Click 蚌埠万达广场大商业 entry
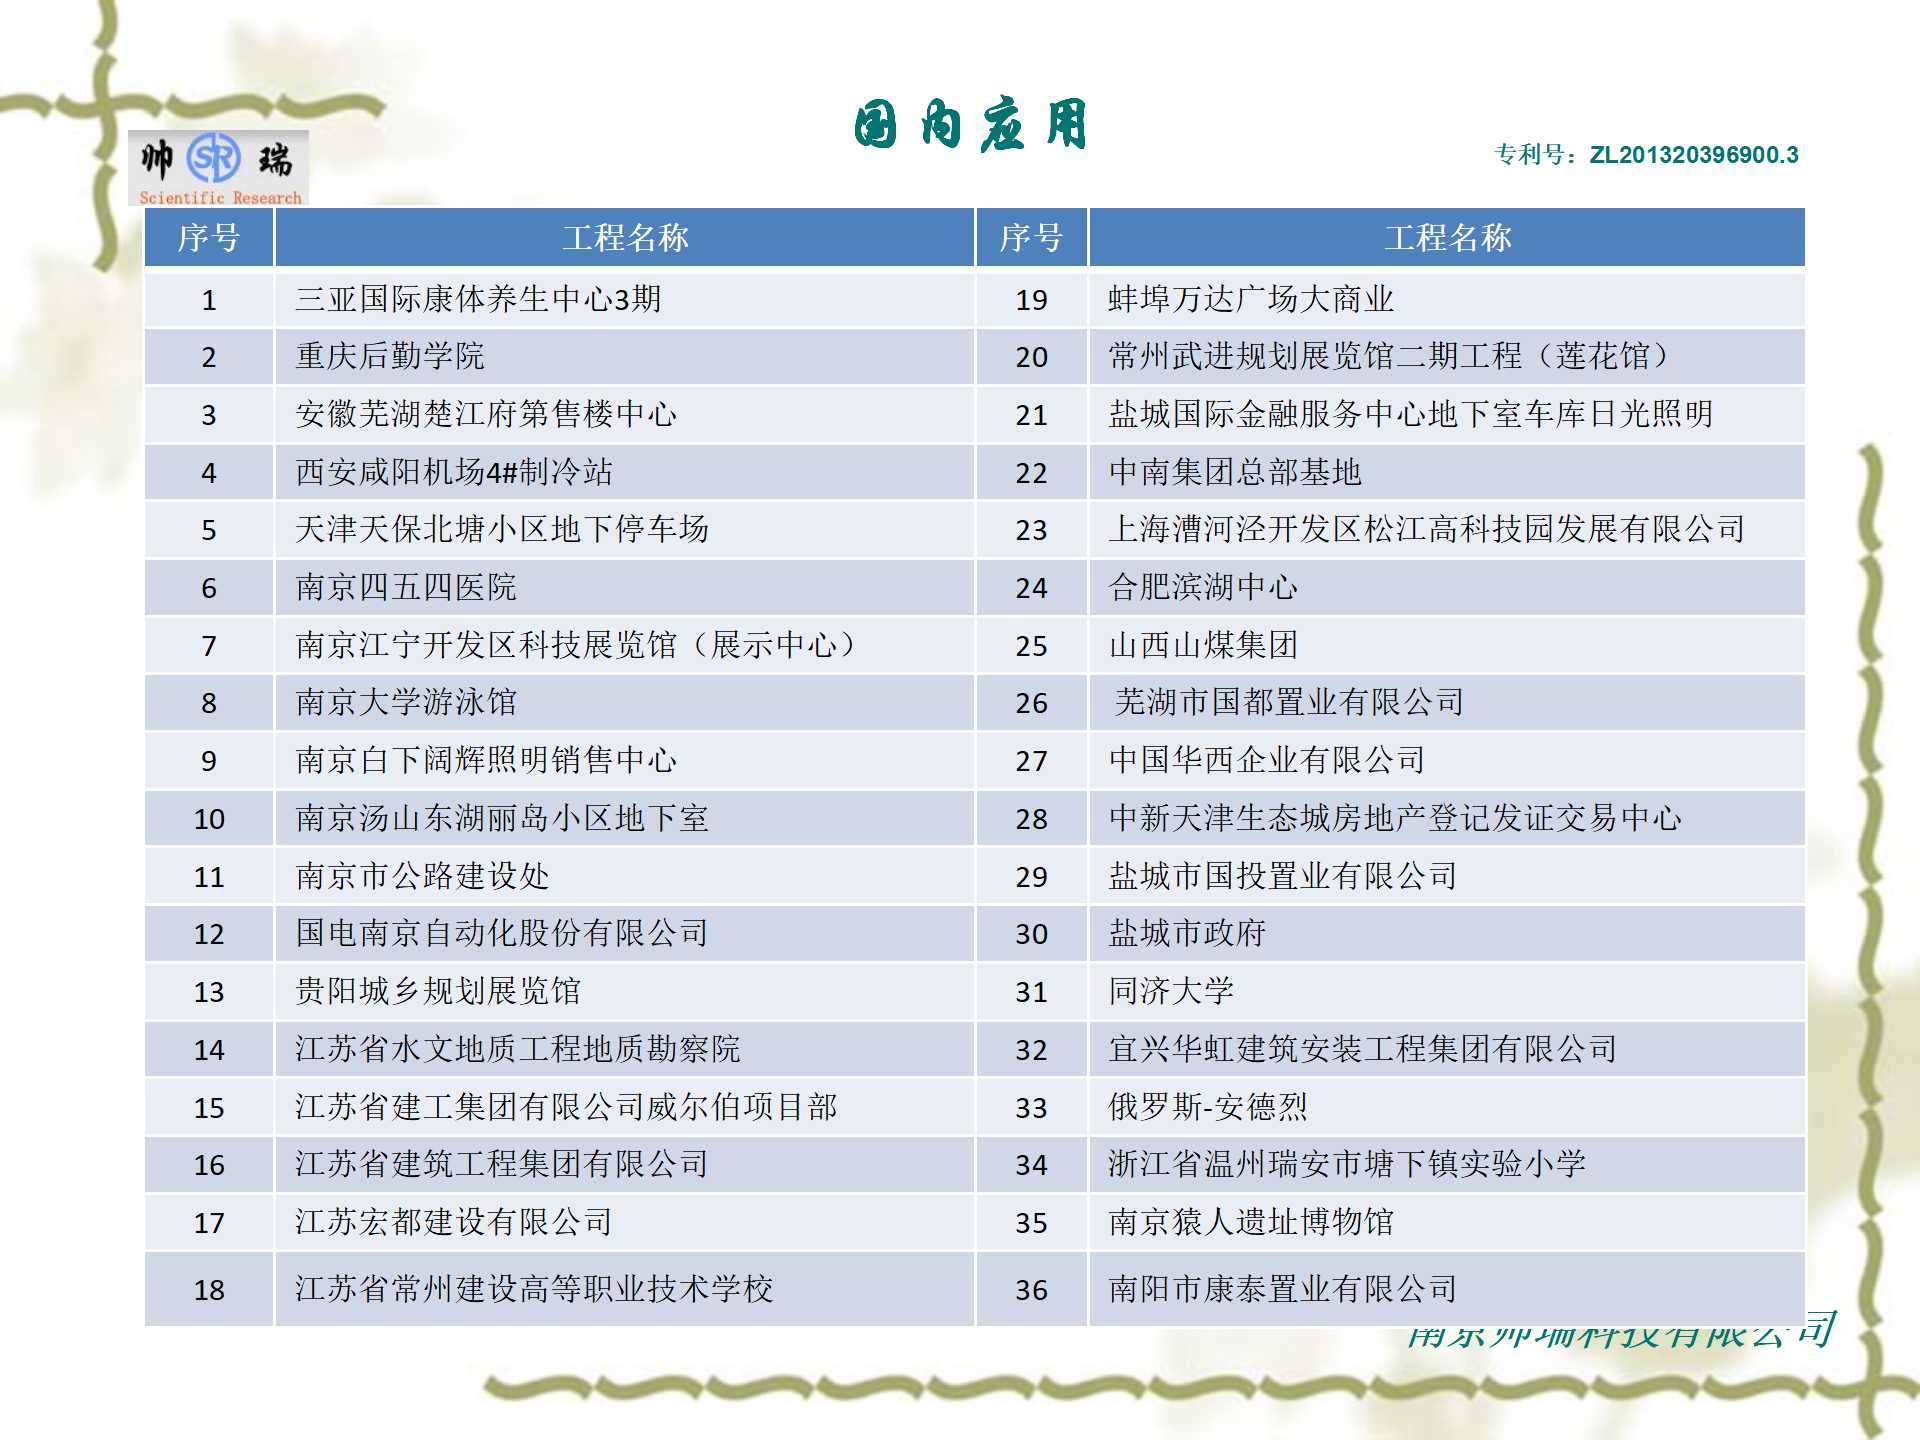The height and width of the screenshot is (1440, 1920). click(1447, 299)
